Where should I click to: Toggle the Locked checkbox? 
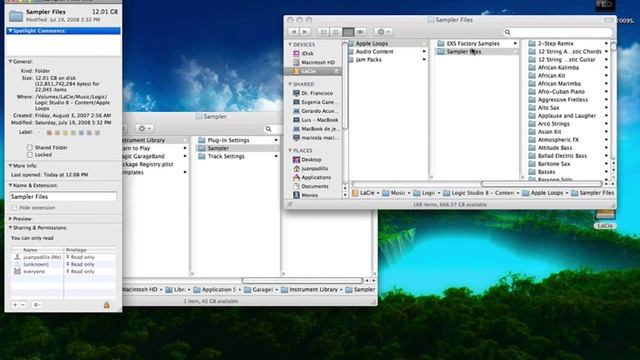pyautogui.click(x=30, y=155)
